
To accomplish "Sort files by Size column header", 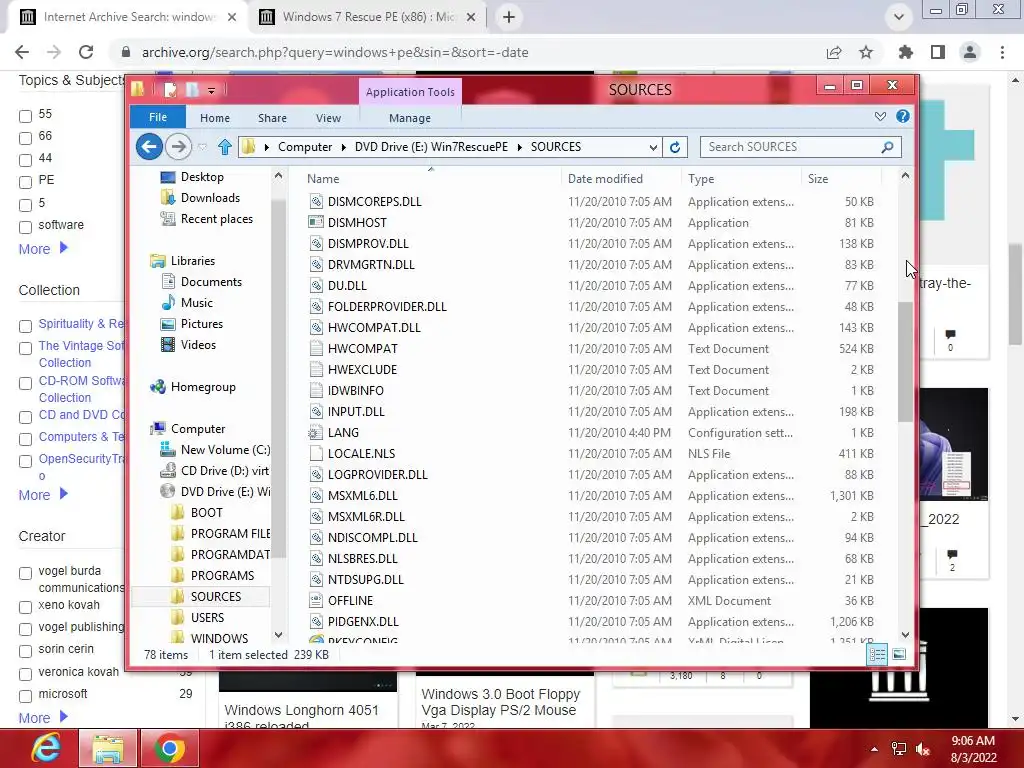I will tap(818, 179).
